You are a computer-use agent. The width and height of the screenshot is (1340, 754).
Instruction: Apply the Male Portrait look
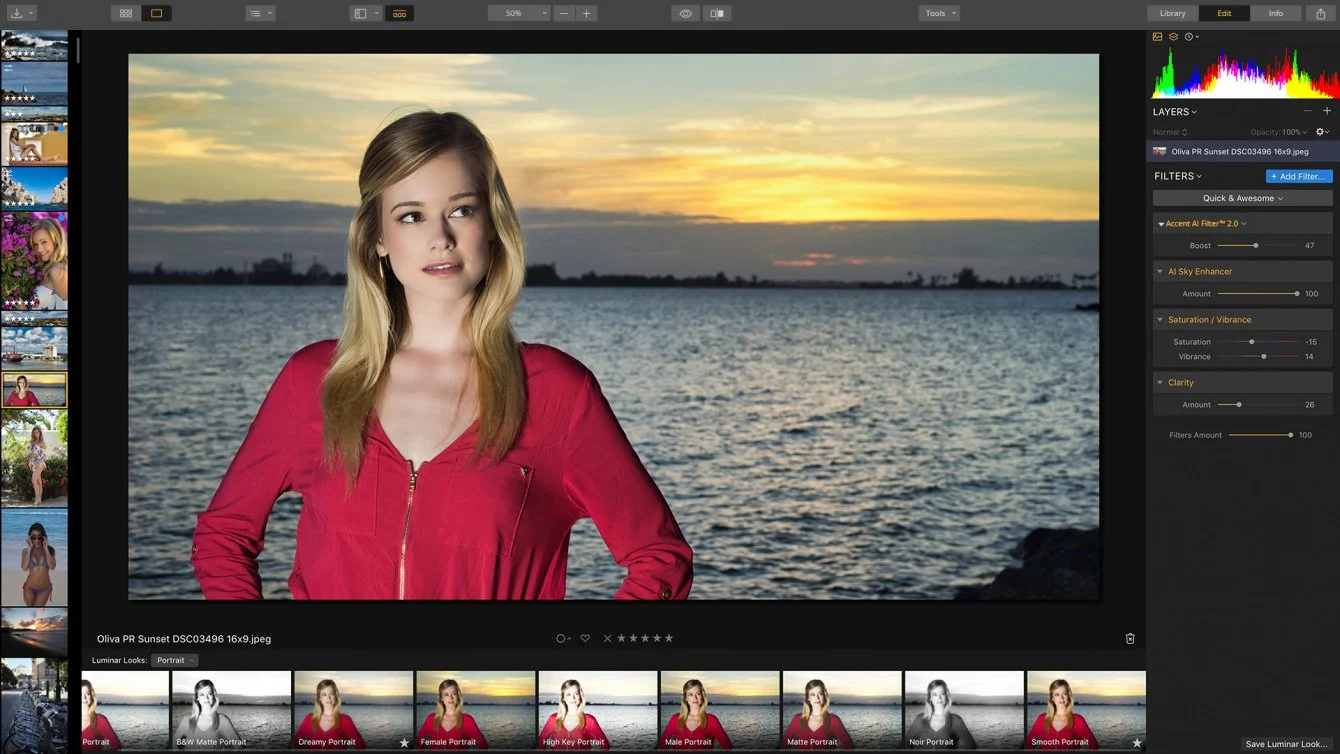click(x=720, y=711)
